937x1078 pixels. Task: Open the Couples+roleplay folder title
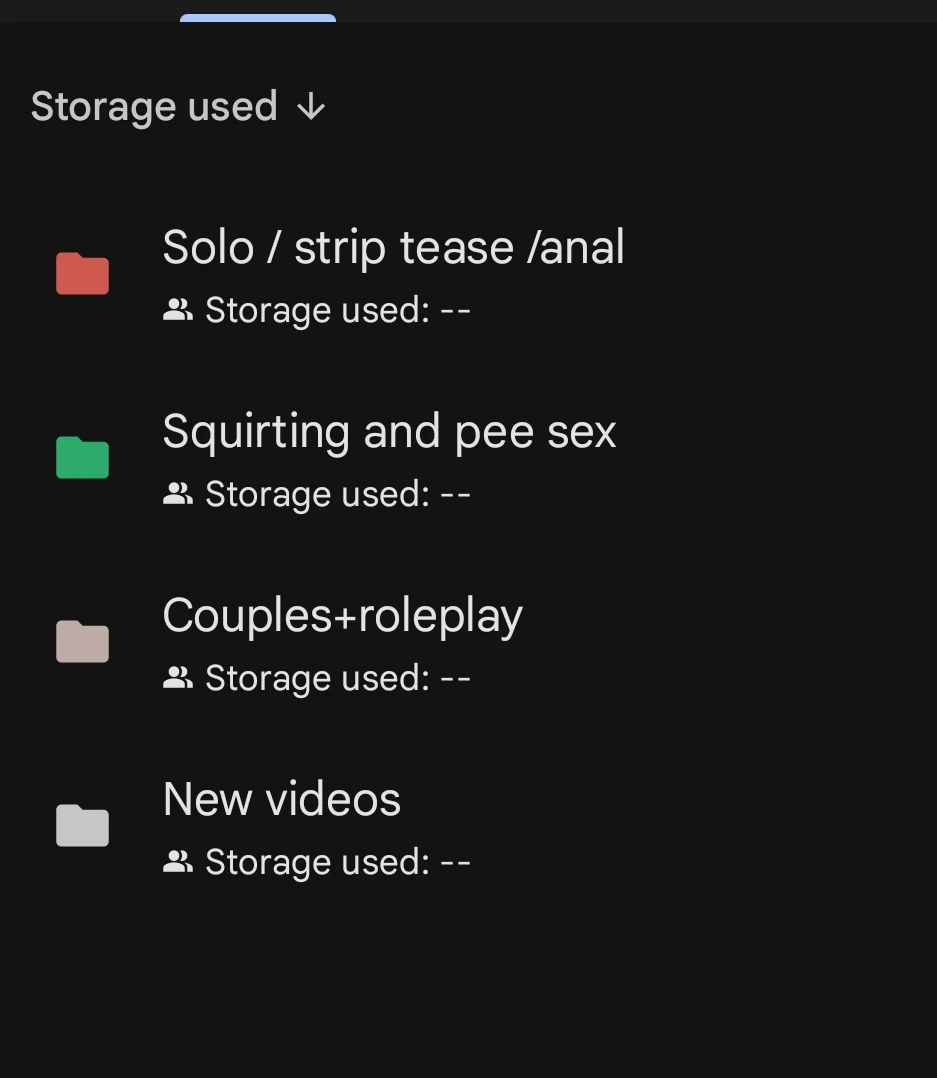pos(342,617)
